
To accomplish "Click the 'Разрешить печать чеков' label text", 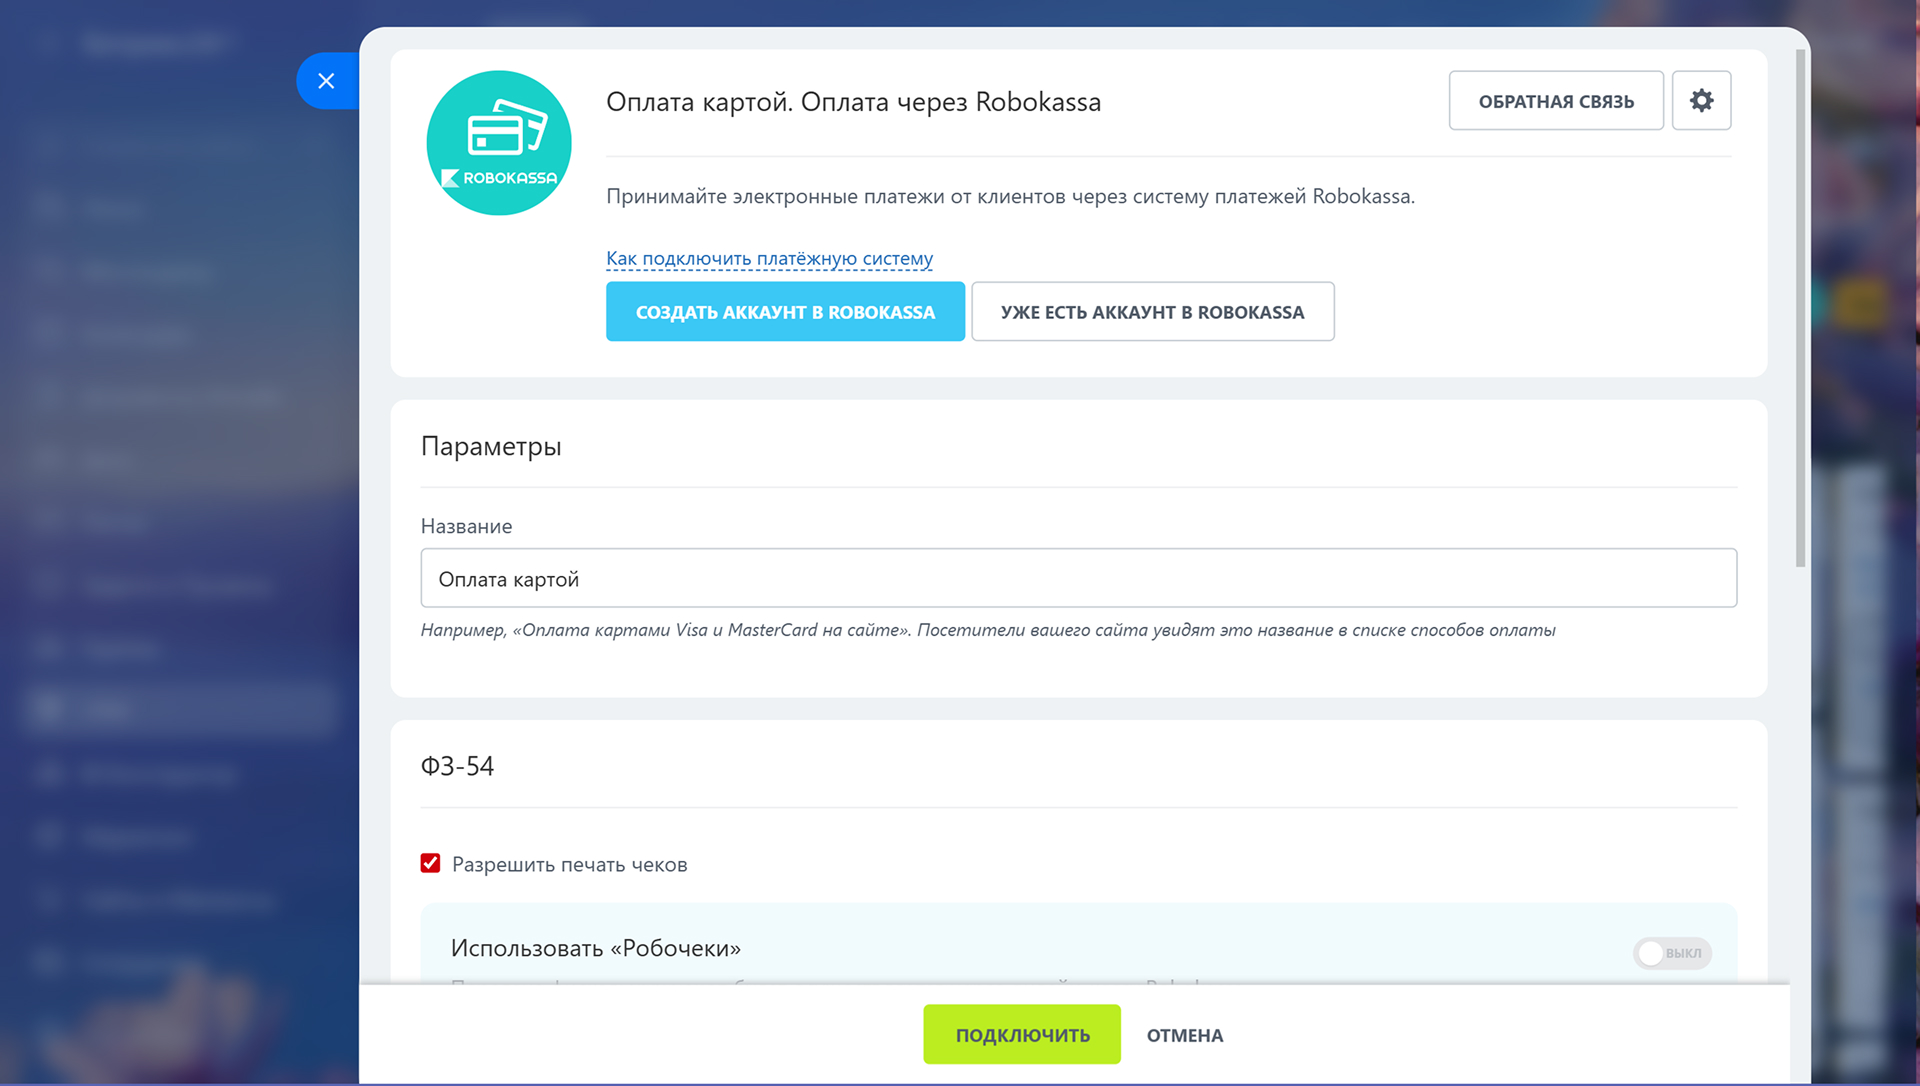I will (569, 864).
